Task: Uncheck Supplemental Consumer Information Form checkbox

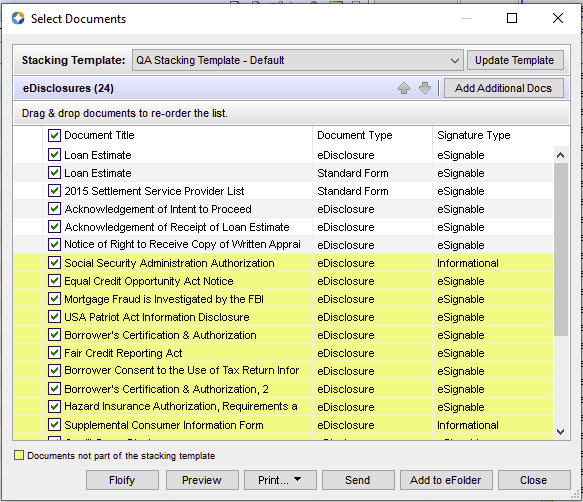Action: (54, 425)
